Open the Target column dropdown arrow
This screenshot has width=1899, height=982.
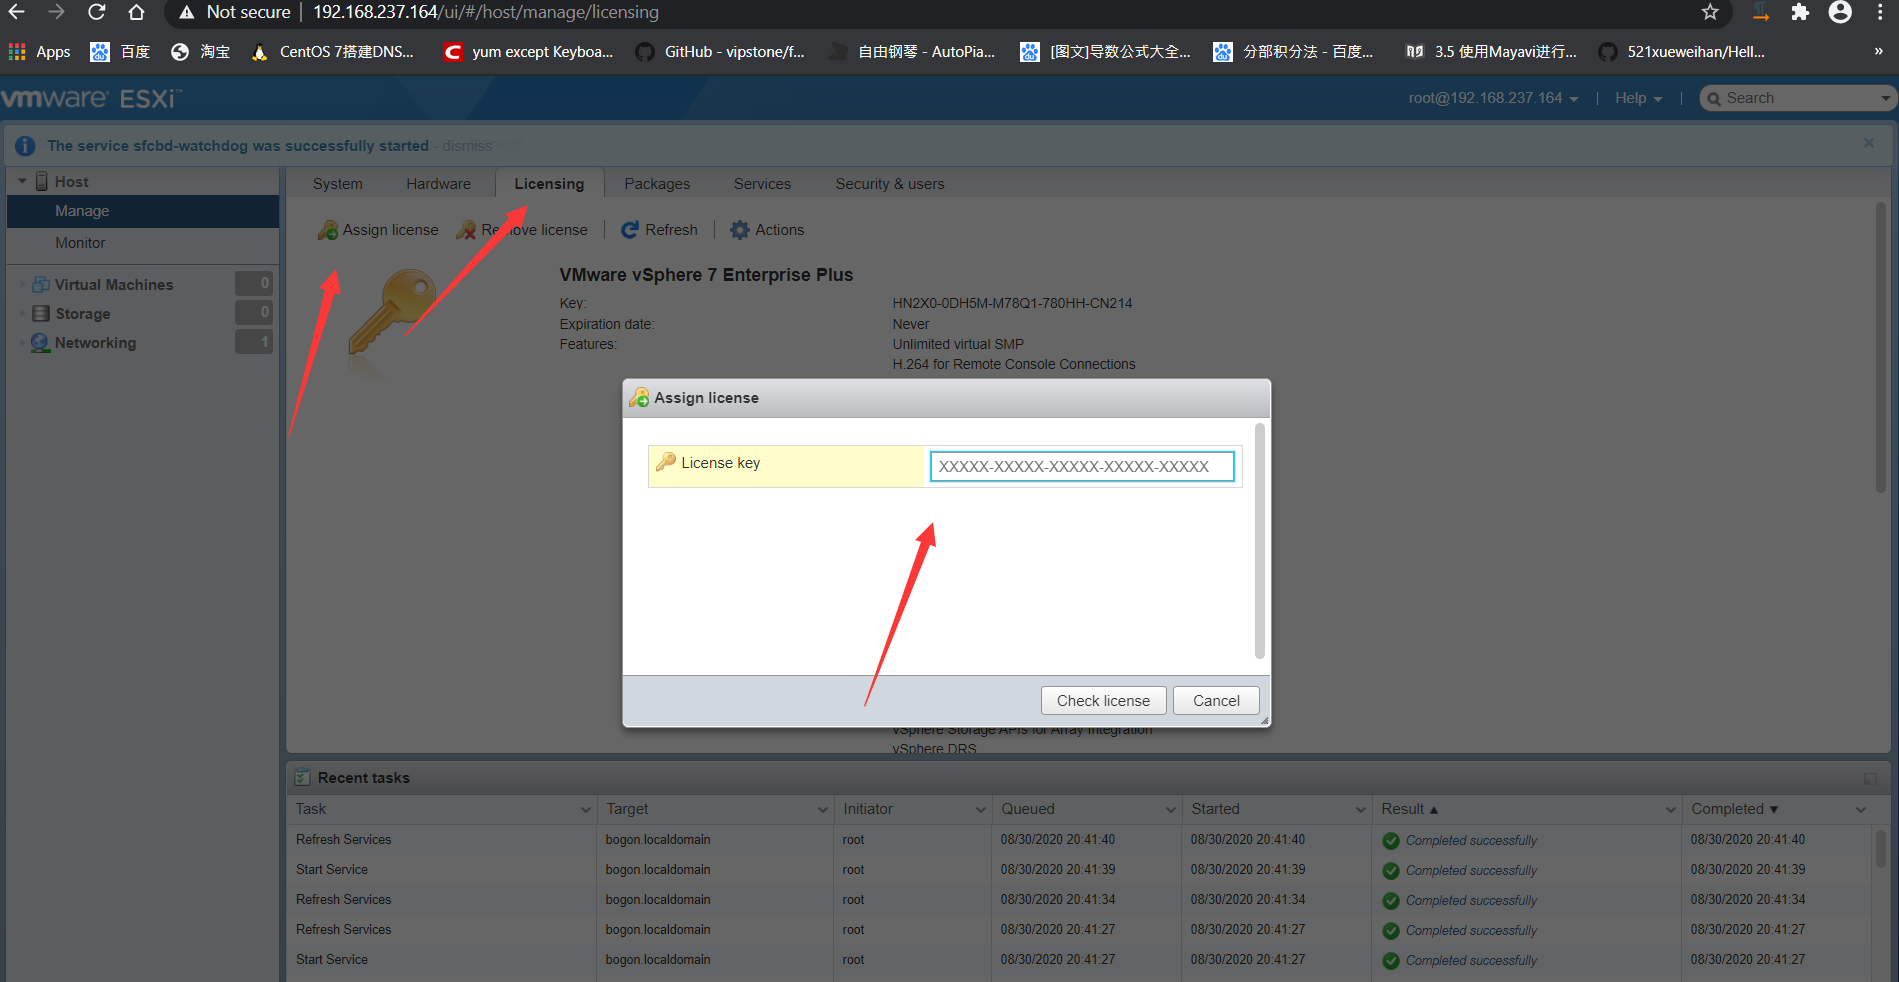click(x=823, y=809)
